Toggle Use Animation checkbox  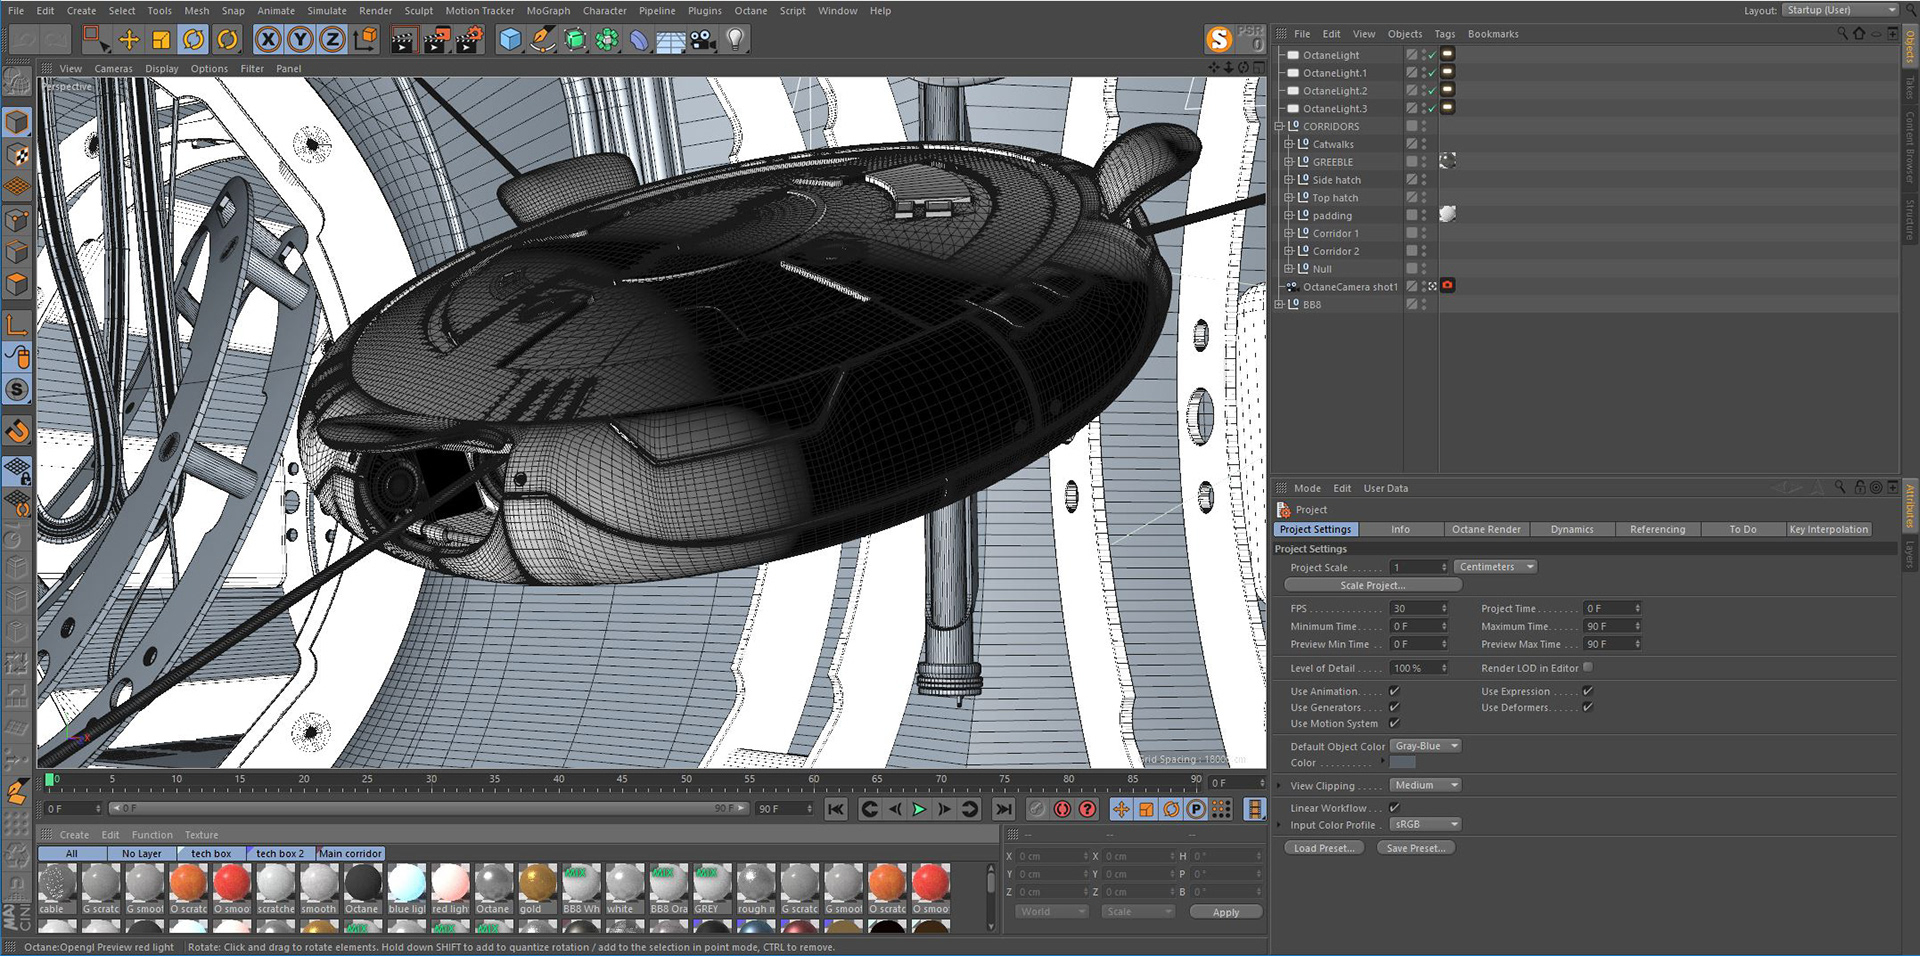1394,691
